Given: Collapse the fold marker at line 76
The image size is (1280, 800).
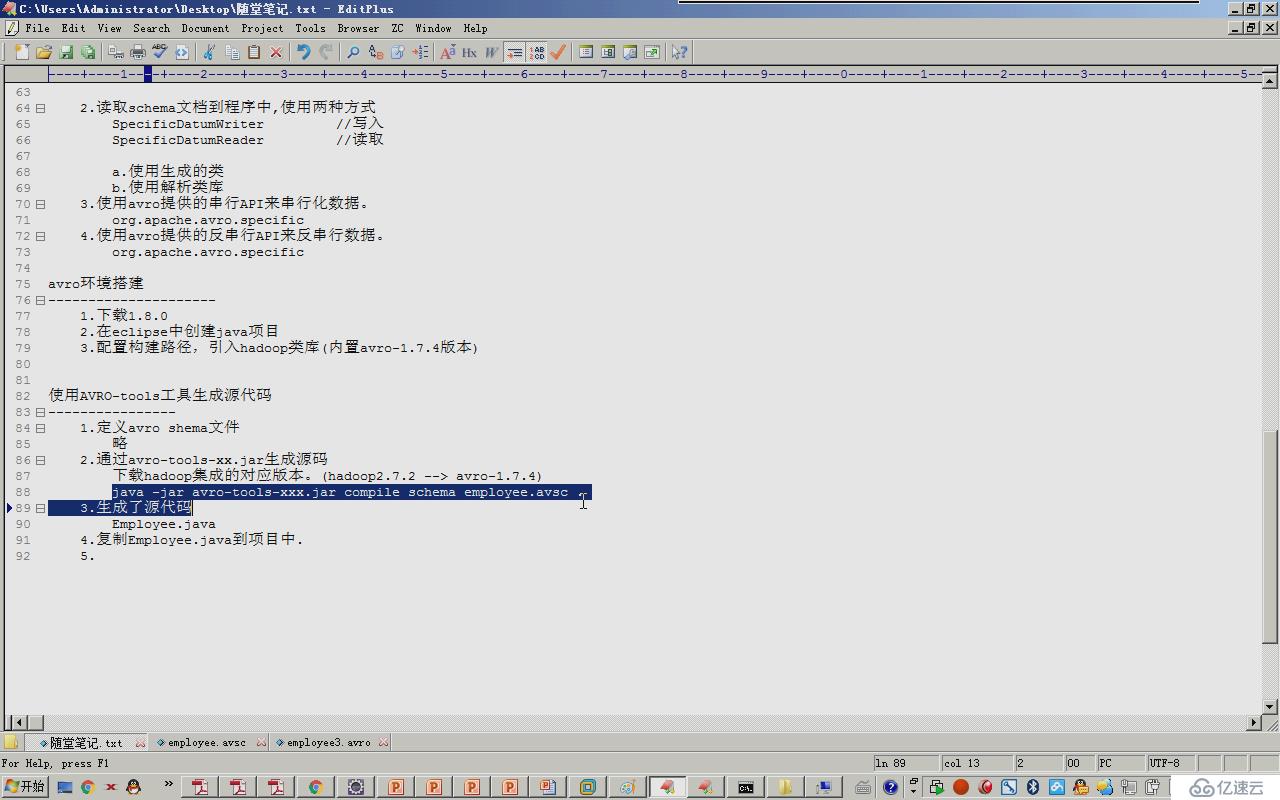Looking at the screenshot, I should tap(41, 300).
